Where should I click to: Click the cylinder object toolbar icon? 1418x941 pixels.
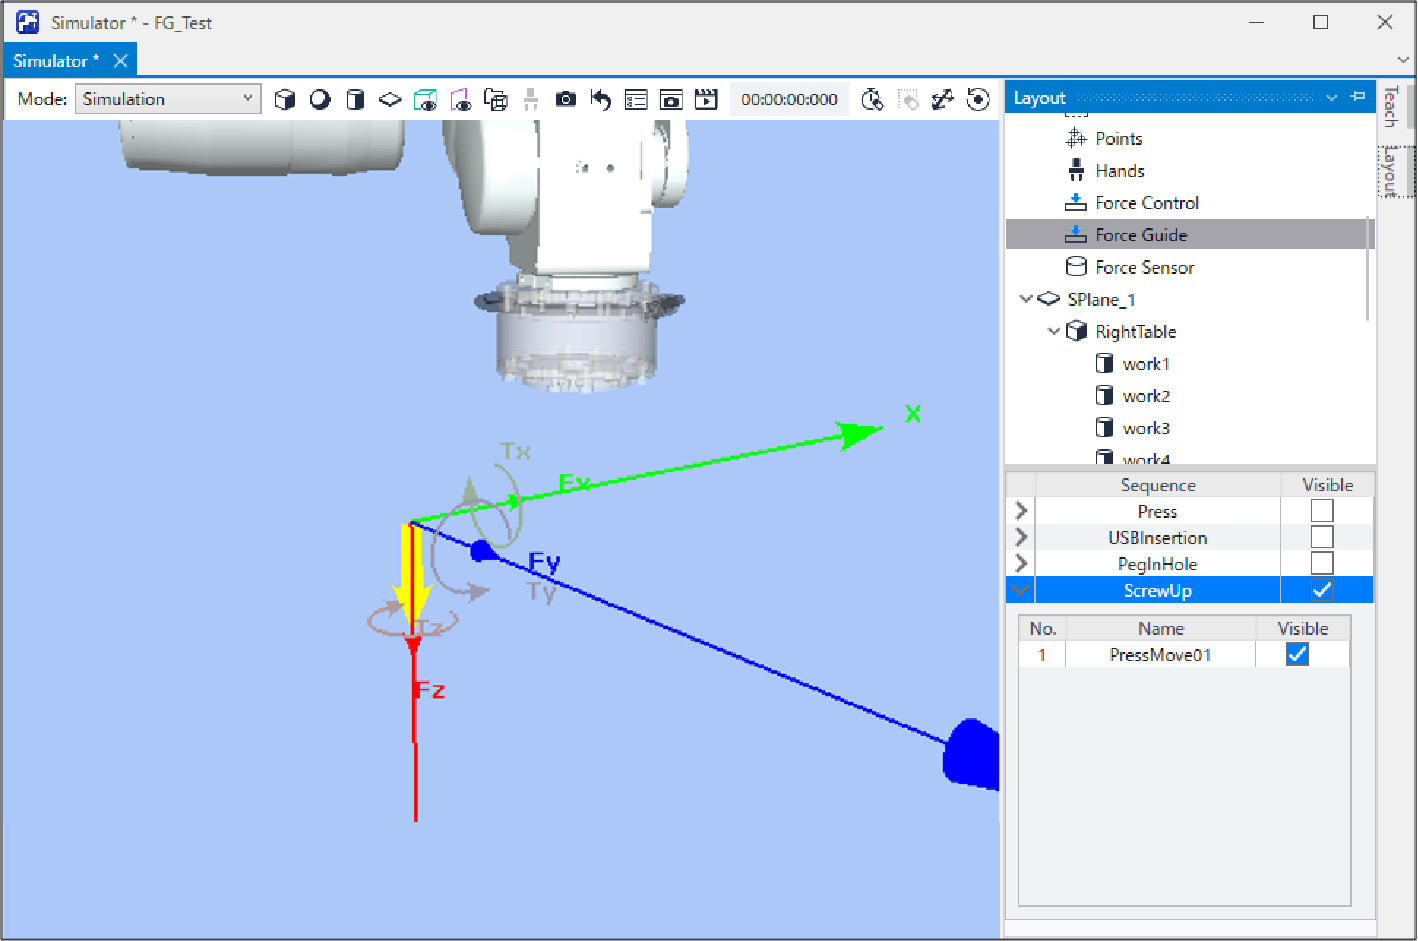coord(355,99)
